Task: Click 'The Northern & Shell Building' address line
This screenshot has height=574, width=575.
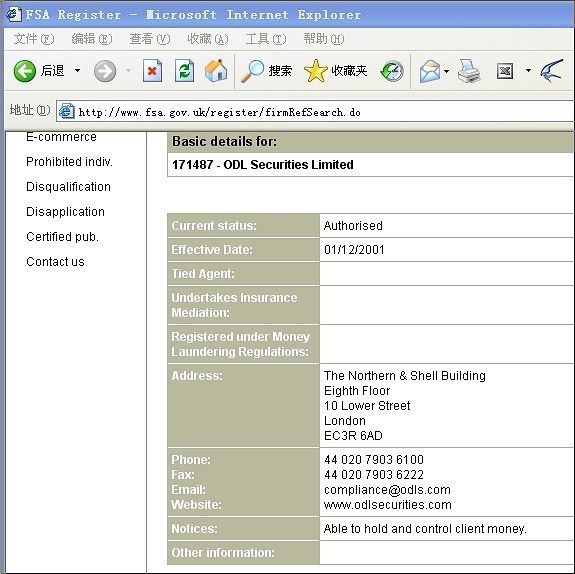Action: [404, 376]
